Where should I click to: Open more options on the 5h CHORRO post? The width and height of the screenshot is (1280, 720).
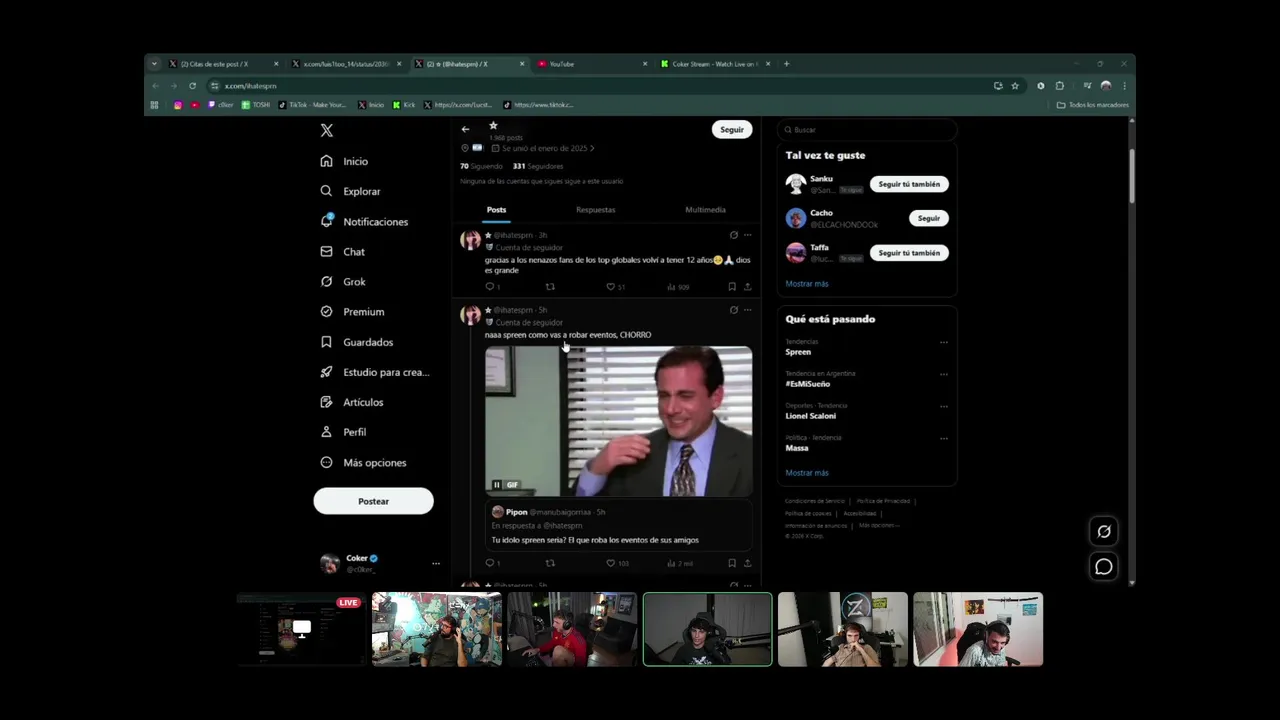coord(747,310)
